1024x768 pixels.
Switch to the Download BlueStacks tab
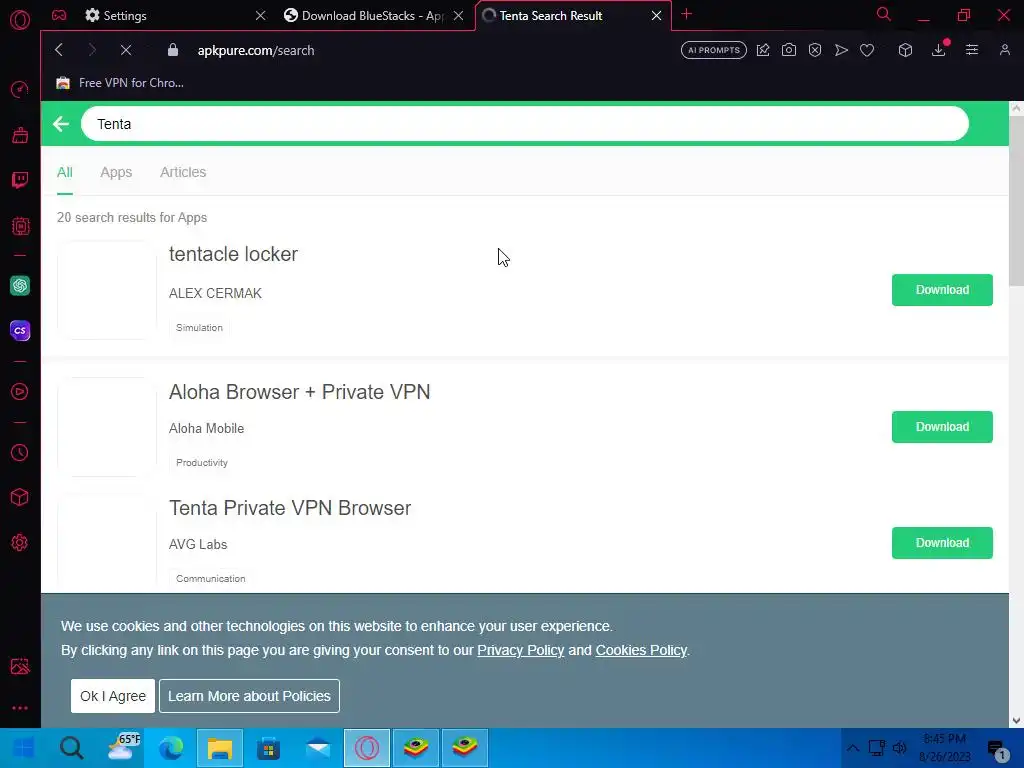(x=372, y=15)
